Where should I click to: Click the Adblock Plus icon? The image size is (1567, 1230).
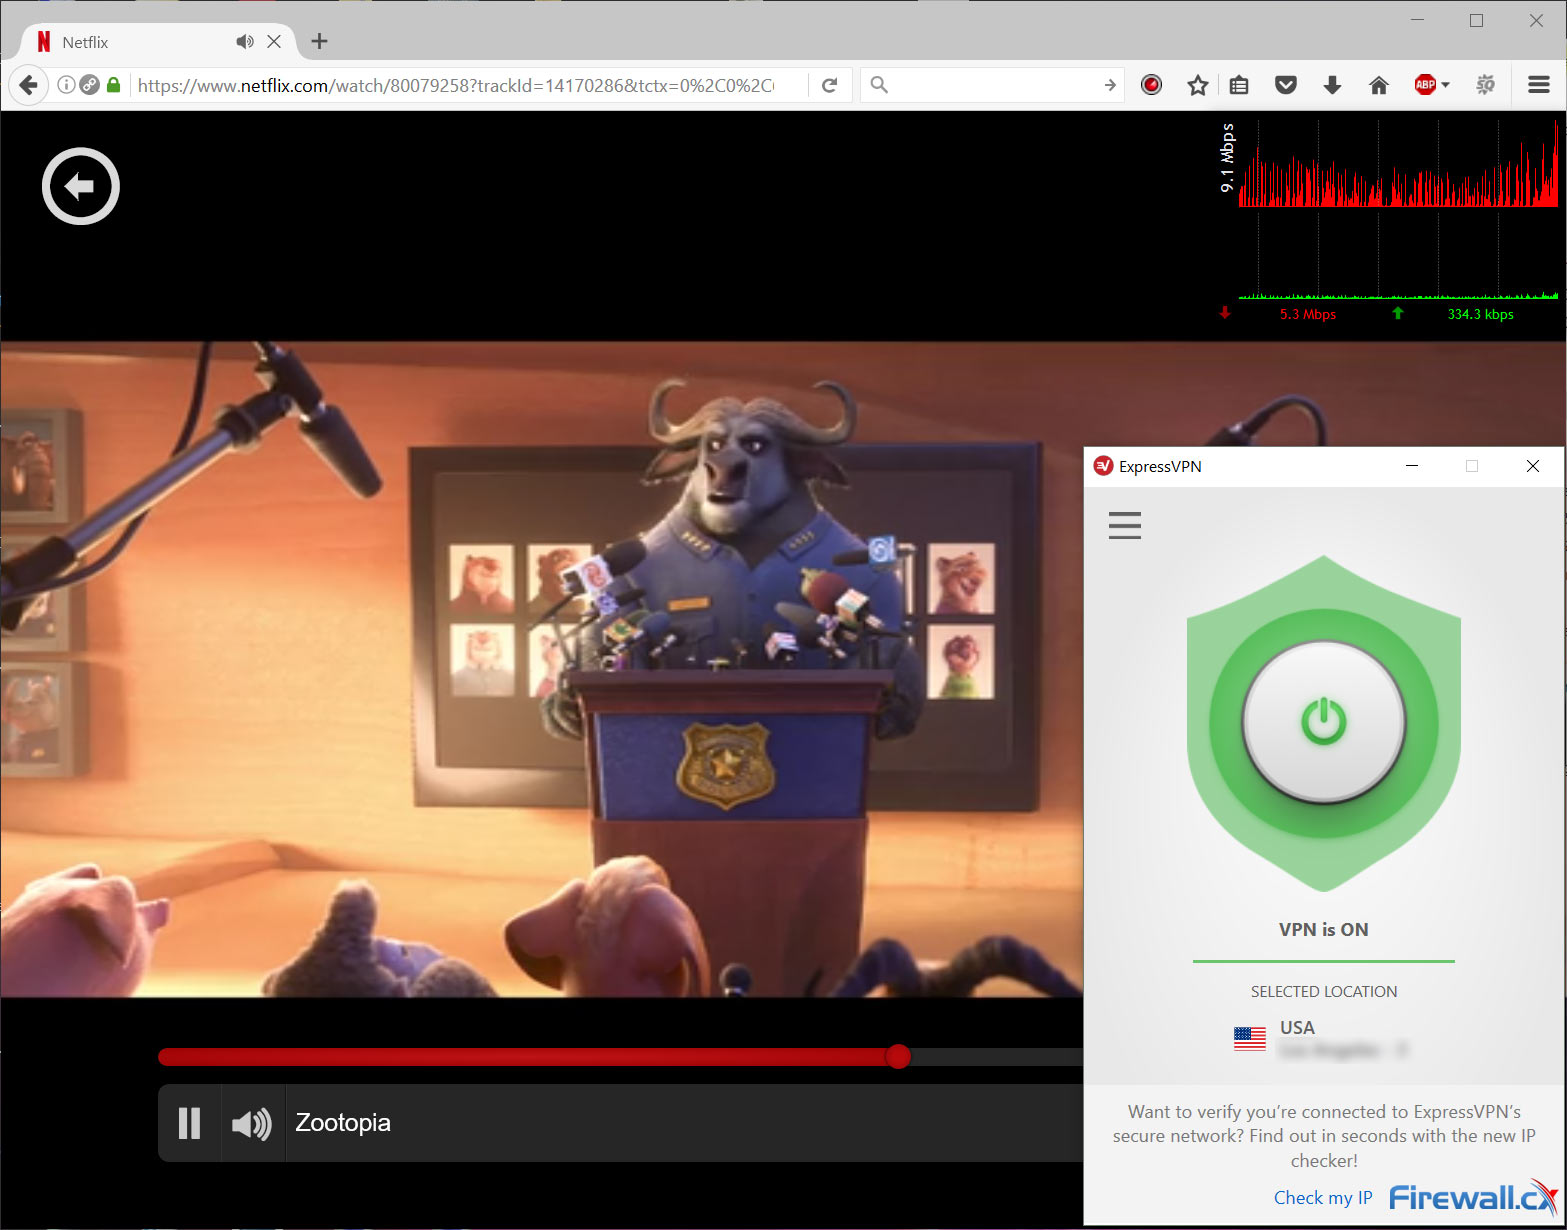pyautogui.click(x=1425, y=85)
